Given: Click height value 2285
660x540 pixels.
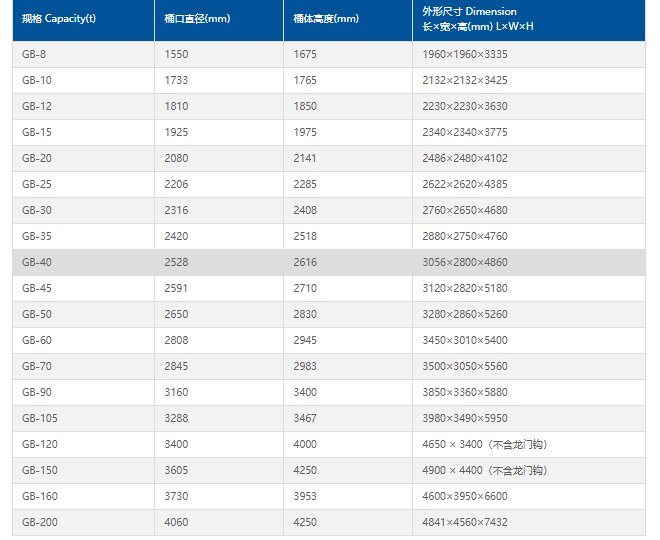Looking at the screenshot, I should click(x=305, y=184).
